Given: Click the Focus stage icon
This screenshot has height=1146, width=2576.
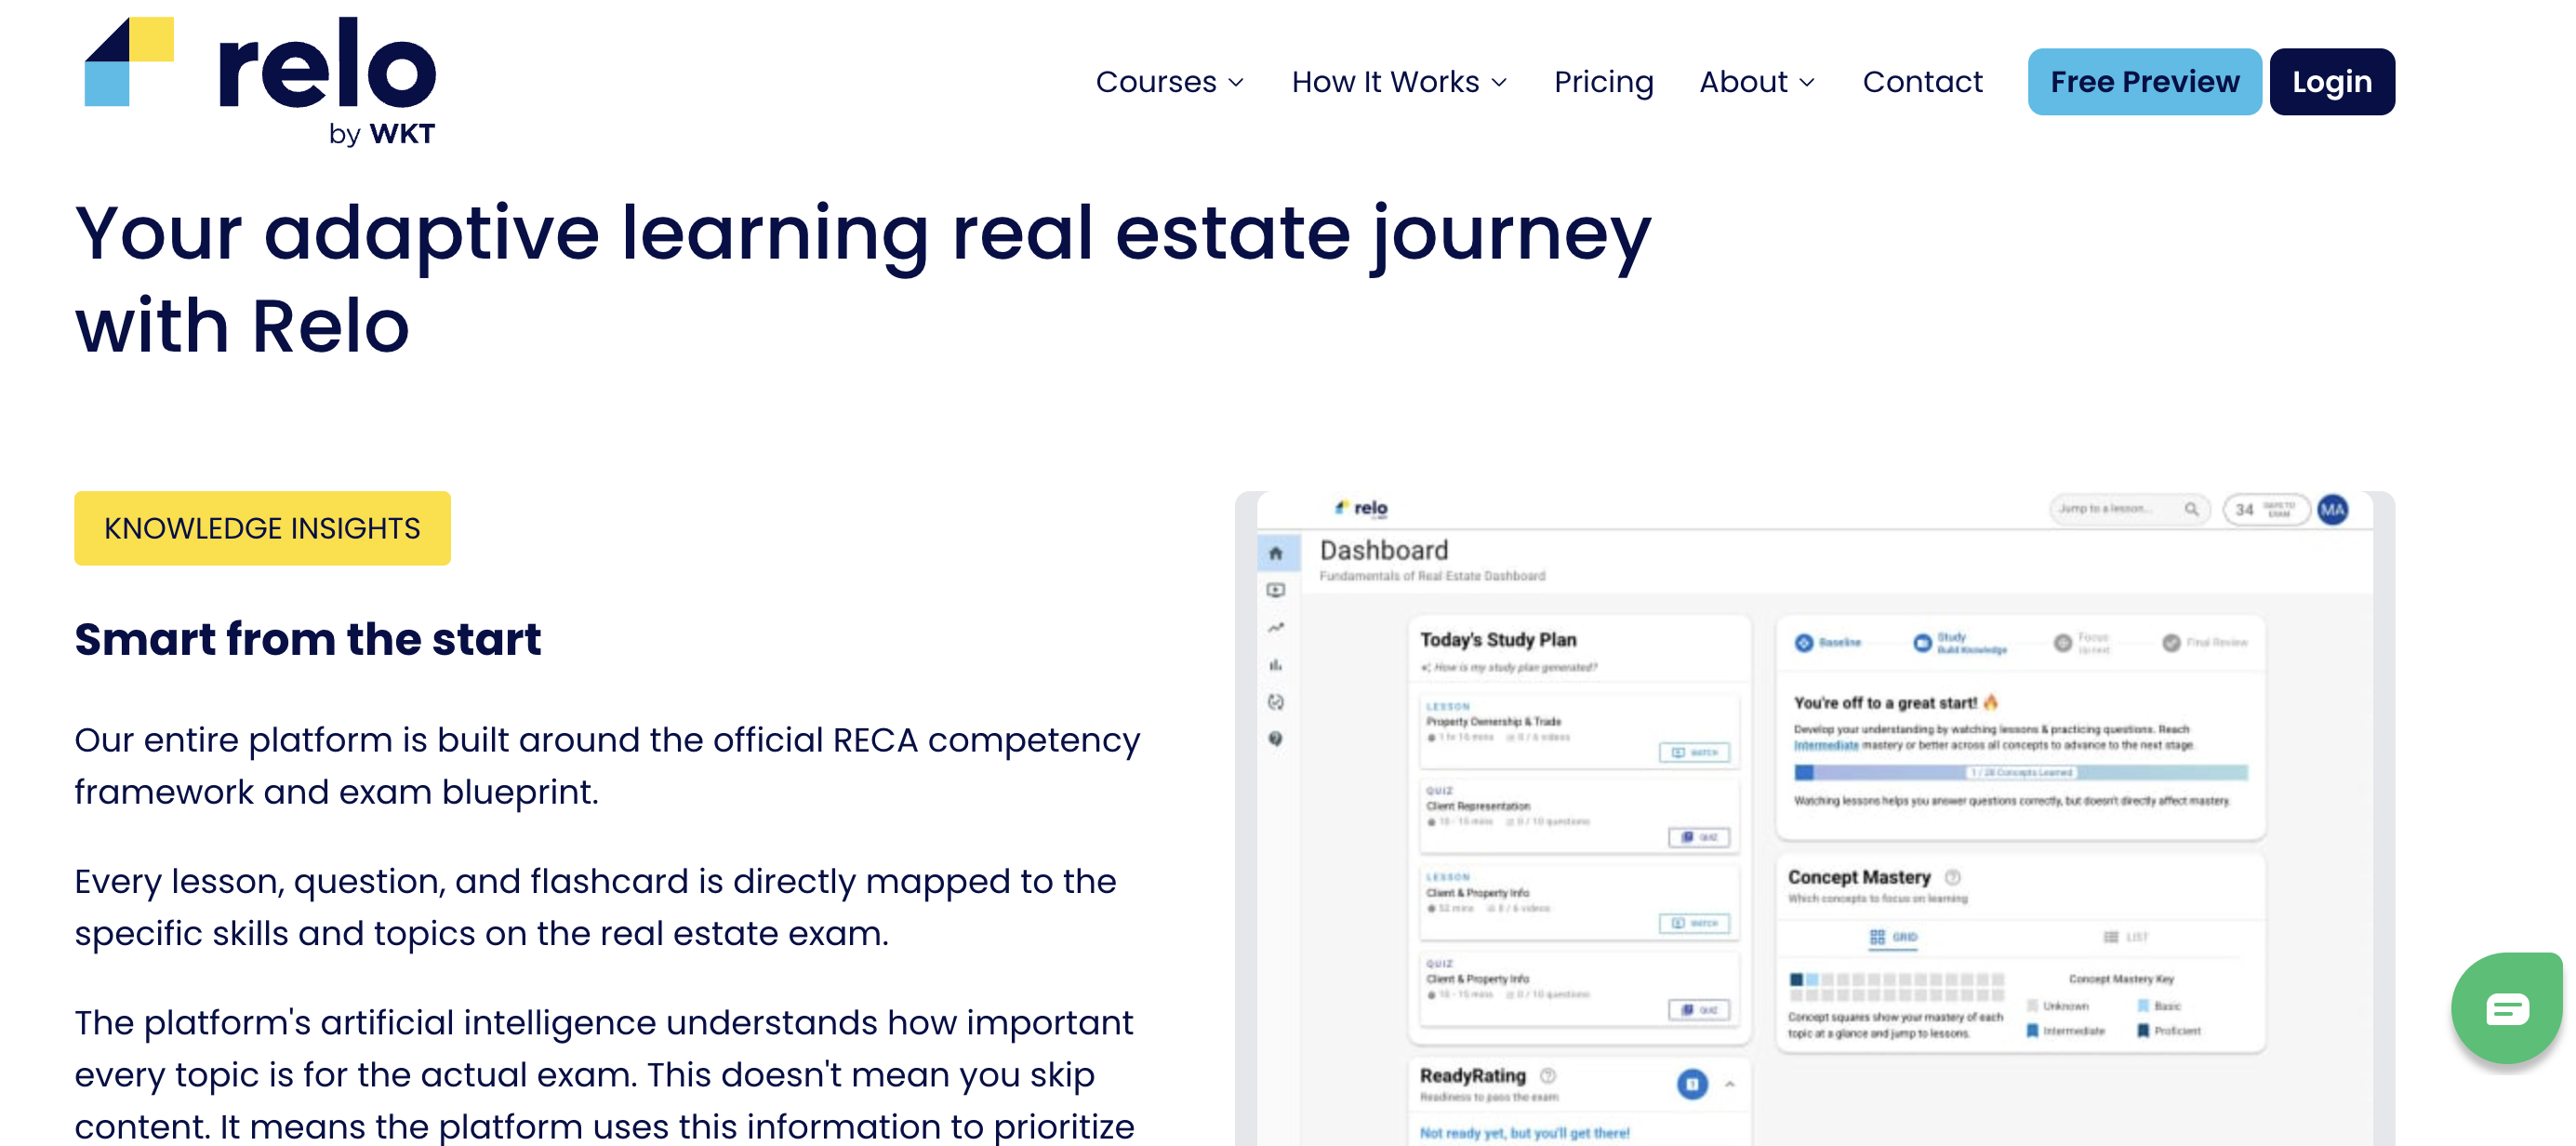Looking at the screenshot, I should point(2063,643).
